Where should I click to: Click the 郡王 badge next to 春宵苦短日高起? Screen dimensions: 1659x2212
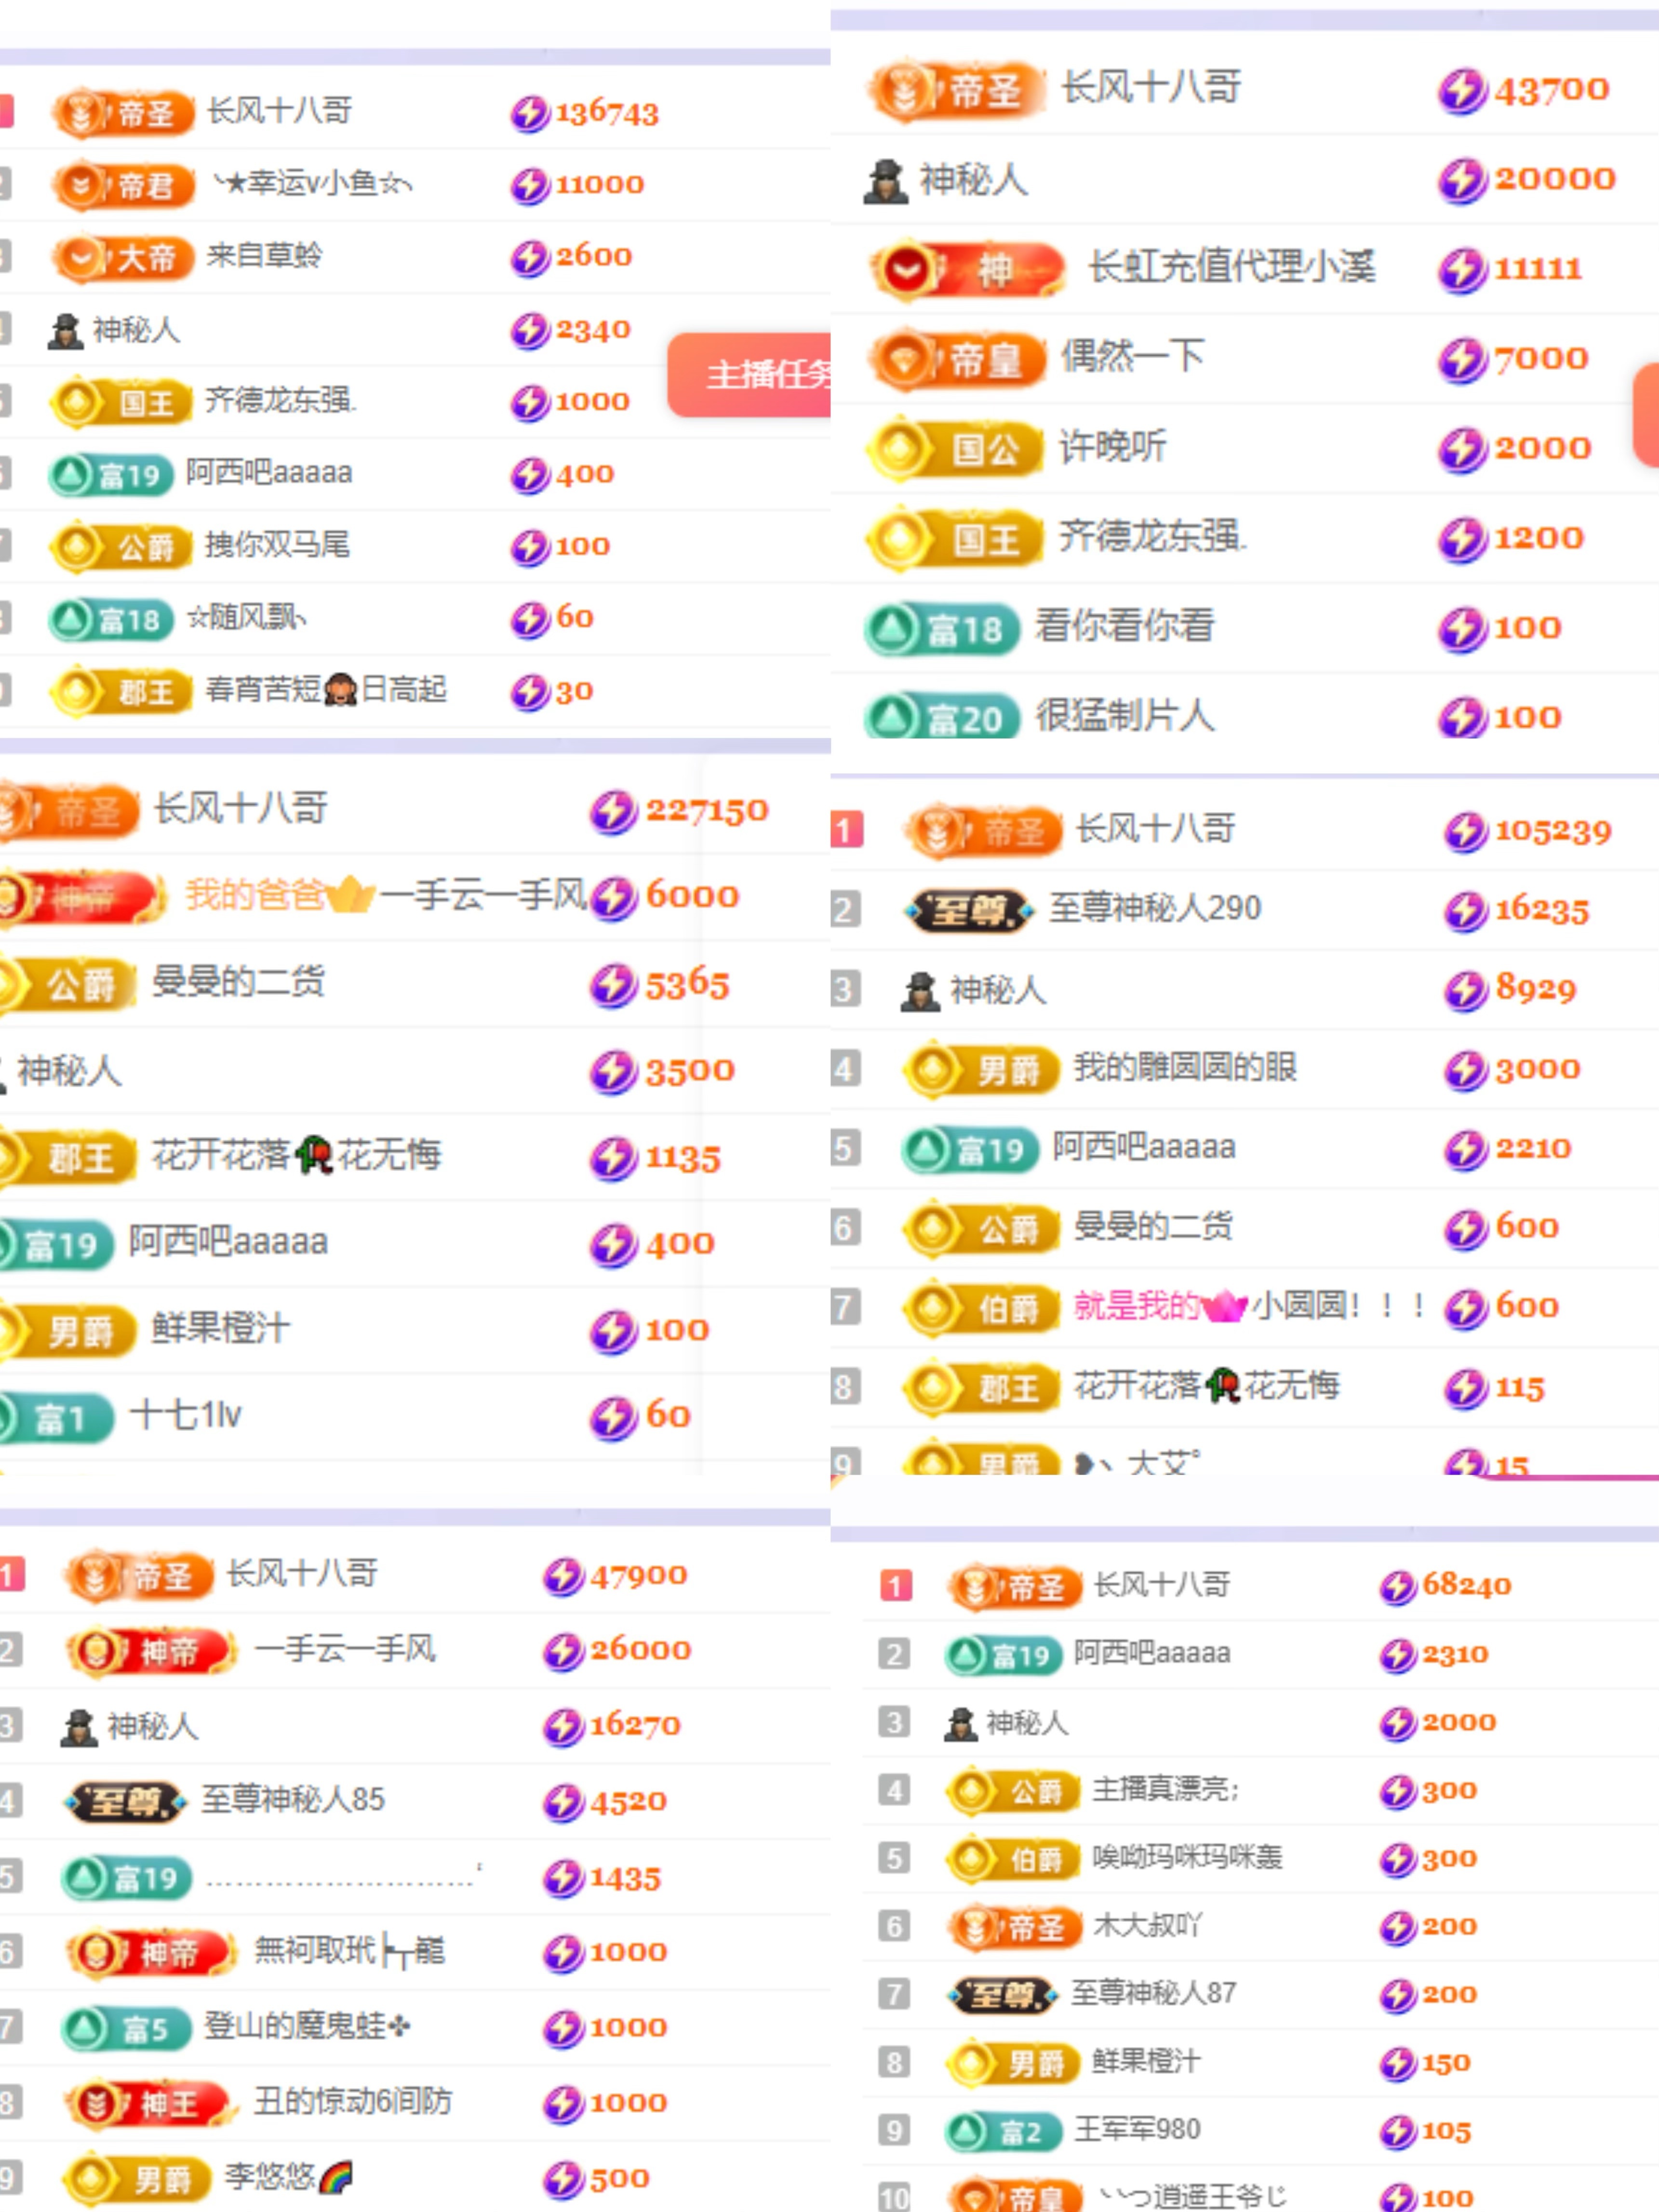click(122, 692)
